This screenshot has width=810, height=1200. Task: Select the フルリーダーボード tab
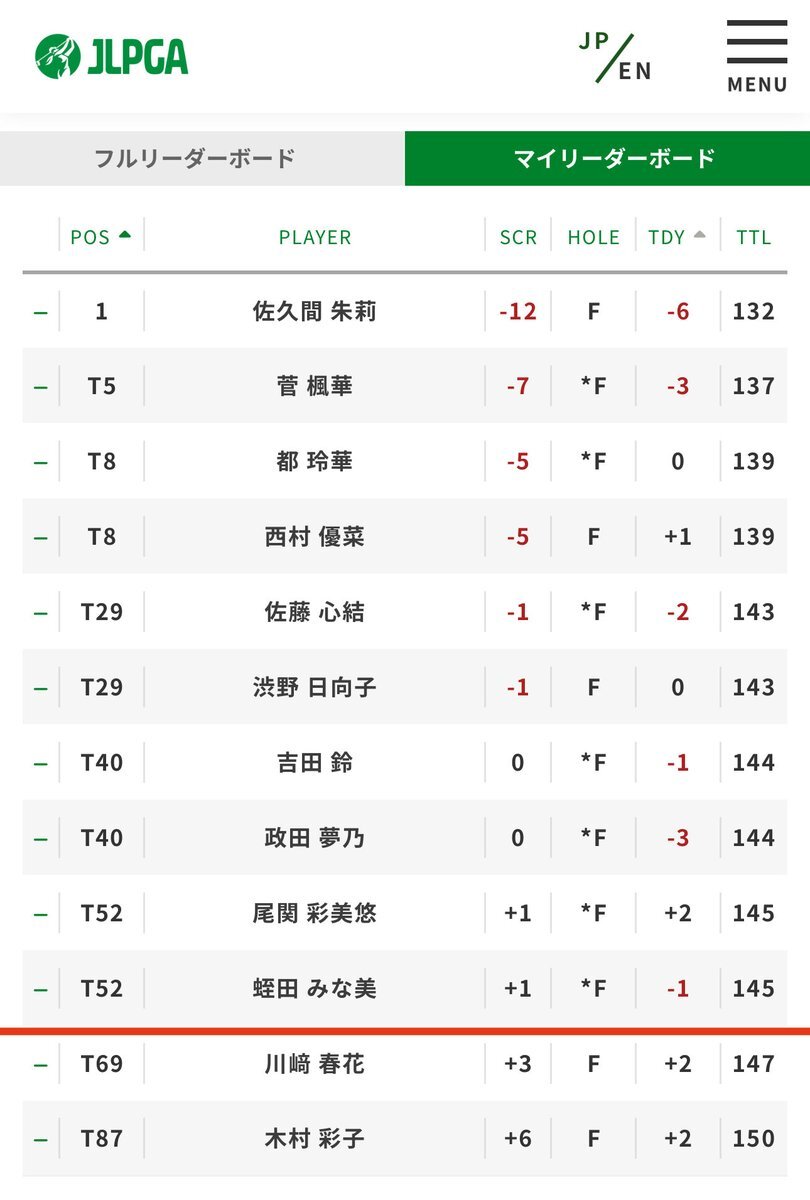click(195, 158)
